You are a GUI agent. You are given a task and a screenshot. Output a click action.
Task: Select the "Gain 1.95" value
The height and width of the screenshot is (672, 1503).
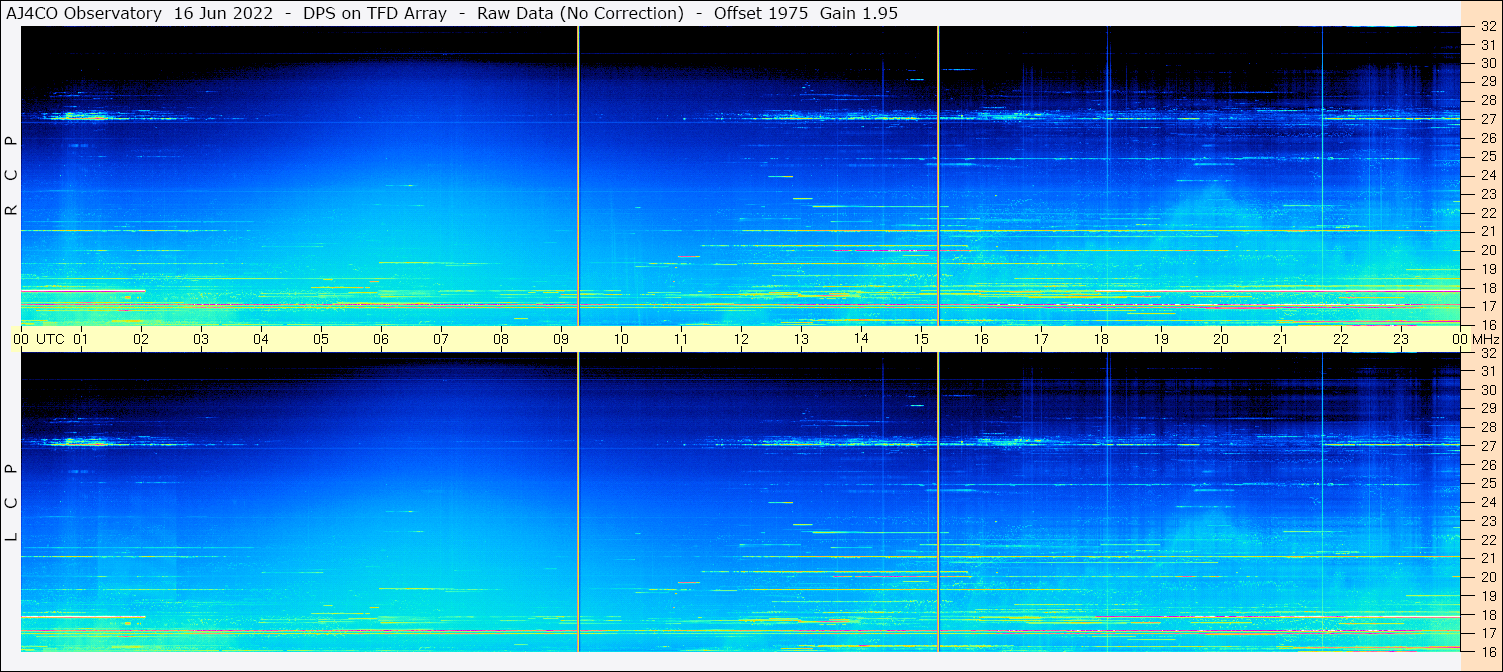pos(858,13)
